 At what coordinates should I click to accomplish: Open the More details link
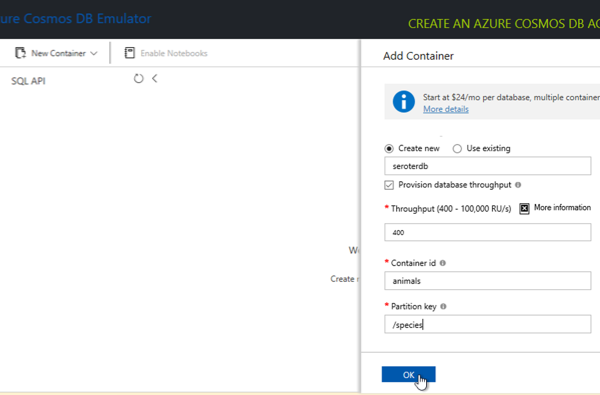446,109
